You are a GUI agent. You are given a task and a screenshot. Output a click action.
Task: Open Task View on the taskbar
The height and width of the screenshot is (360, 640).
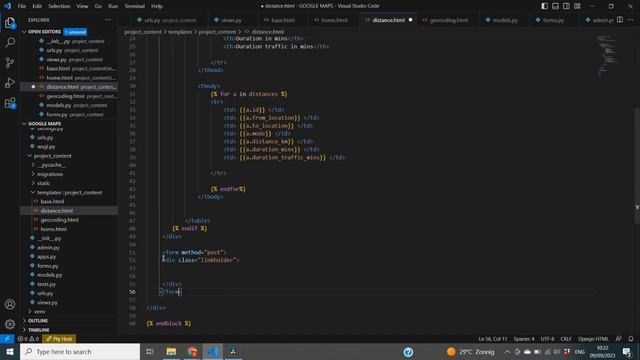[x=150, y=352]
